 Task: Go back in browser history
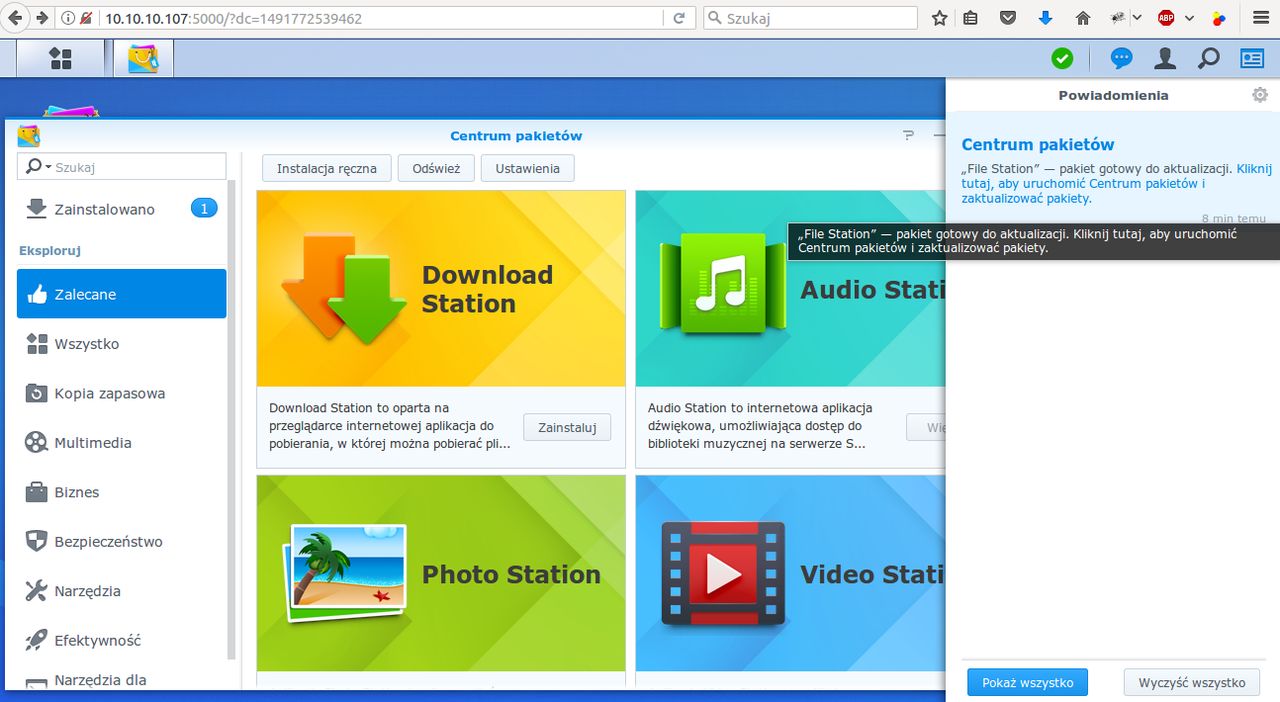(15, 18)
